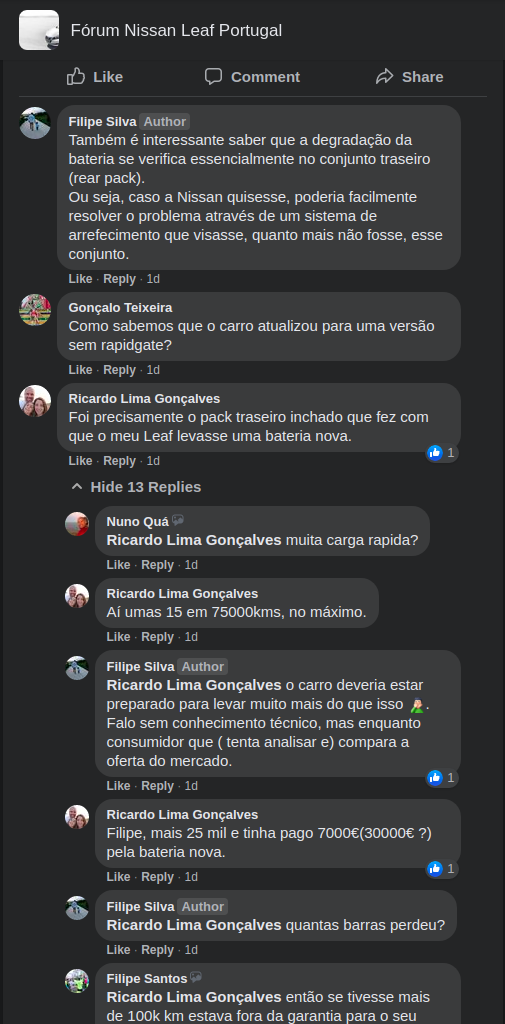Click the like reaction badge on the 7000€ reply
Viewport: 505px width, 1024px height.
point(442,869)
